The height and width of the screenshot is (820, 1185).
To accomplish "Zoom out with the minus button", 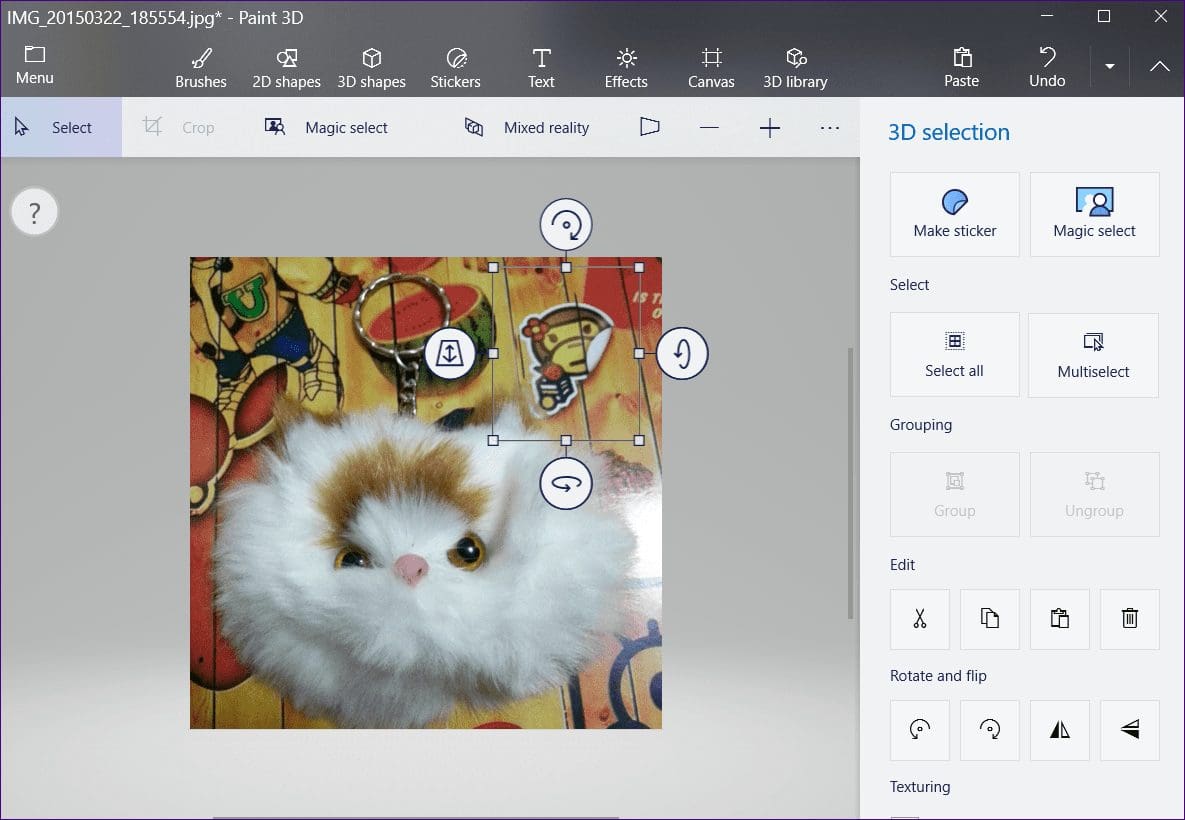I will 709,128.
